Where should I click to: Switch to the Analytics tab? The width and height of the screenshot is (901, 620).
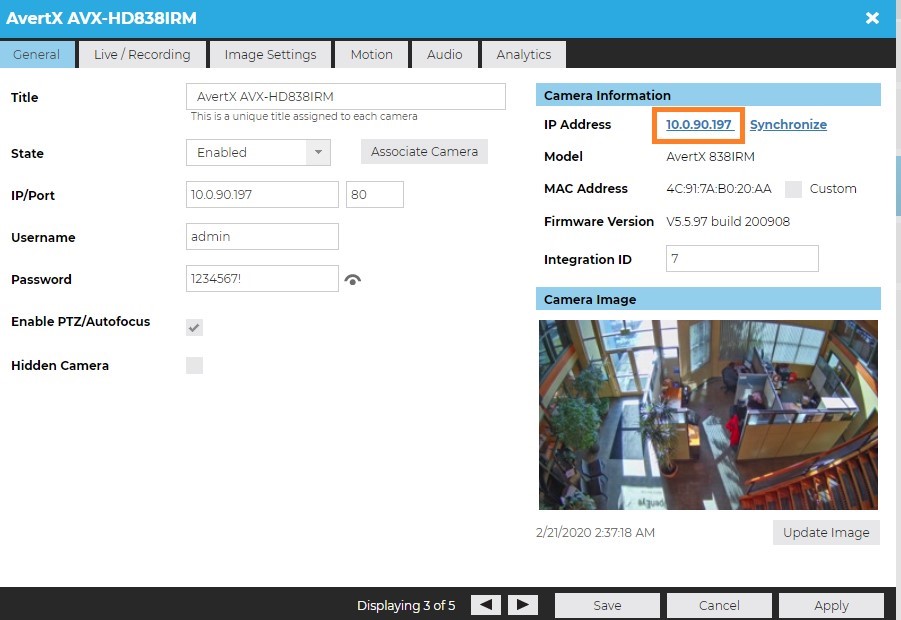tap(523, 54)
